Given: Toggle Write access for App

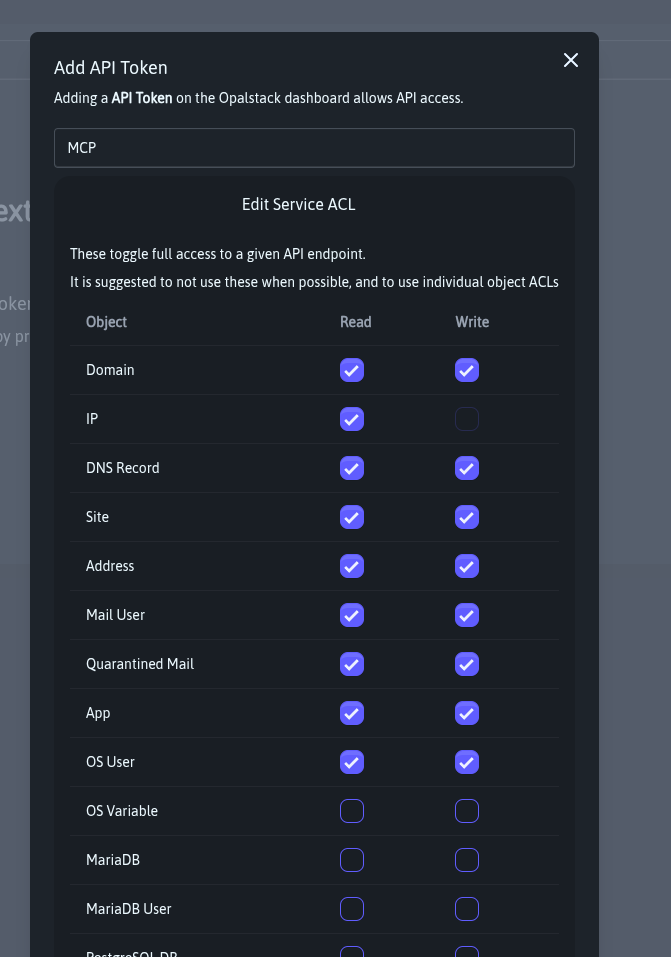Looking at the screenshot, I should tap(467, 713).
